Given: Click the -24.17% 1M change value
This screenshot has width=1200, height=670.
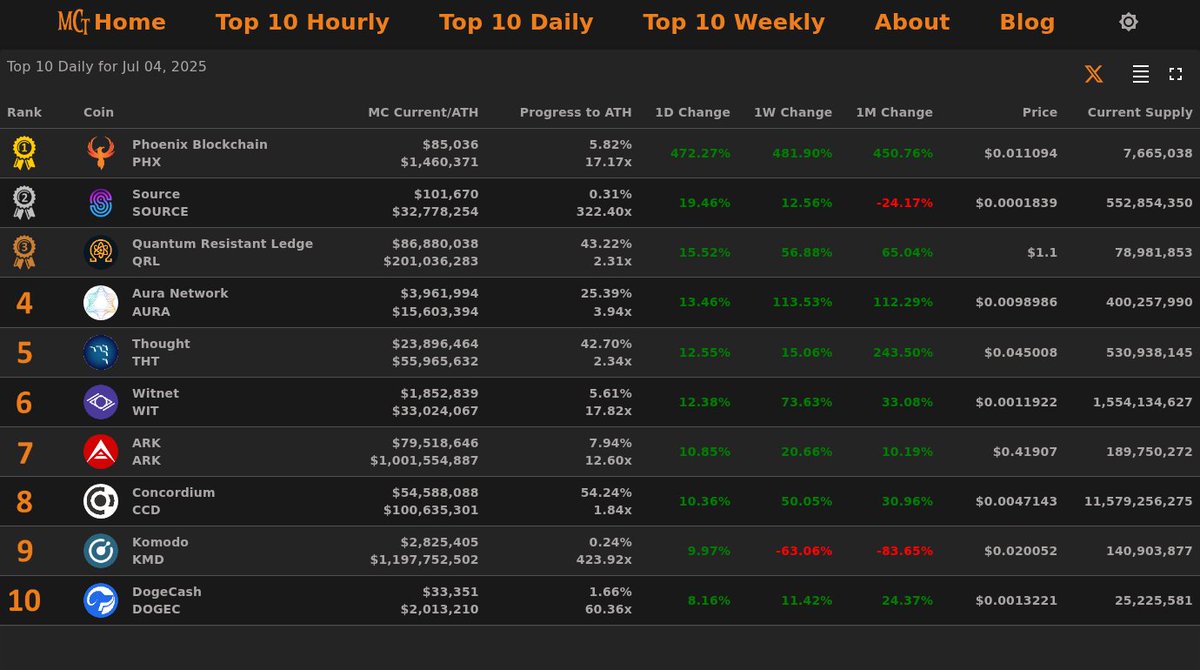Looking at the screenshot, I should tap(904, 203).
